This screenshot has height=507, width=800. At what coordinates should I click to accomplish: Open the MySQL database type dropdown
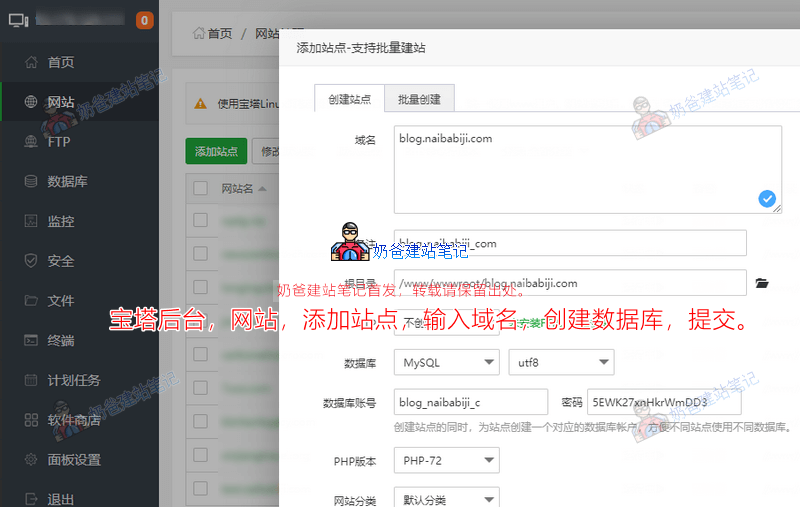coord(446,362)
